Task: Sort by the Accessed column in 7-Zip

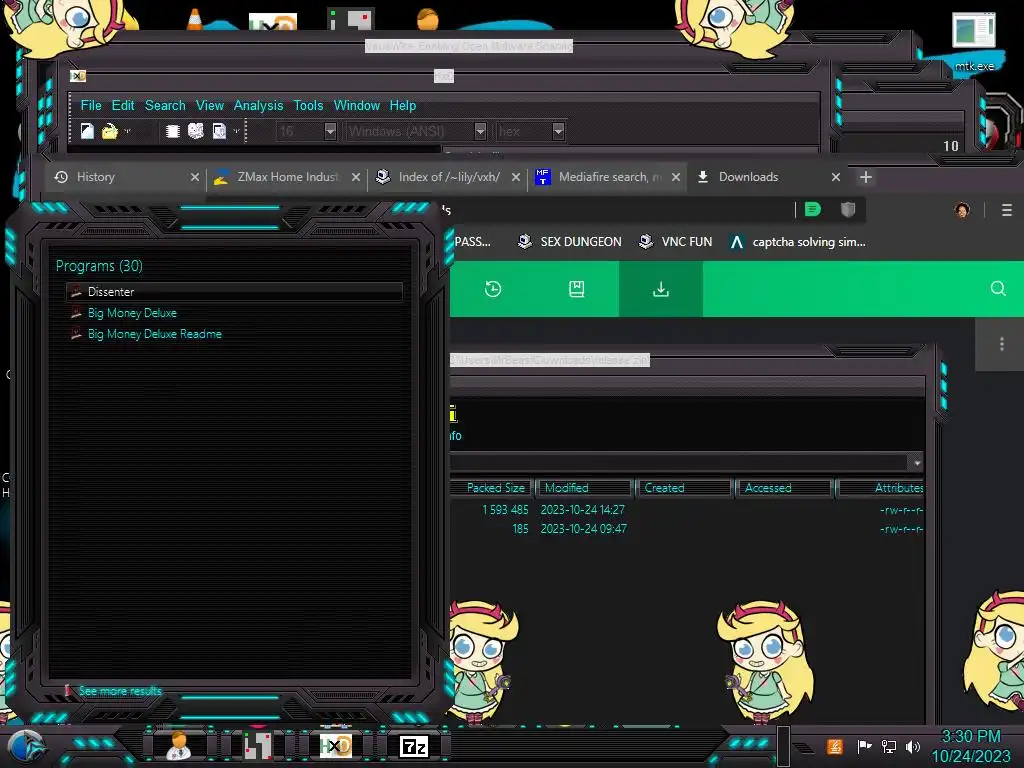Action: [x=784, y=488]
